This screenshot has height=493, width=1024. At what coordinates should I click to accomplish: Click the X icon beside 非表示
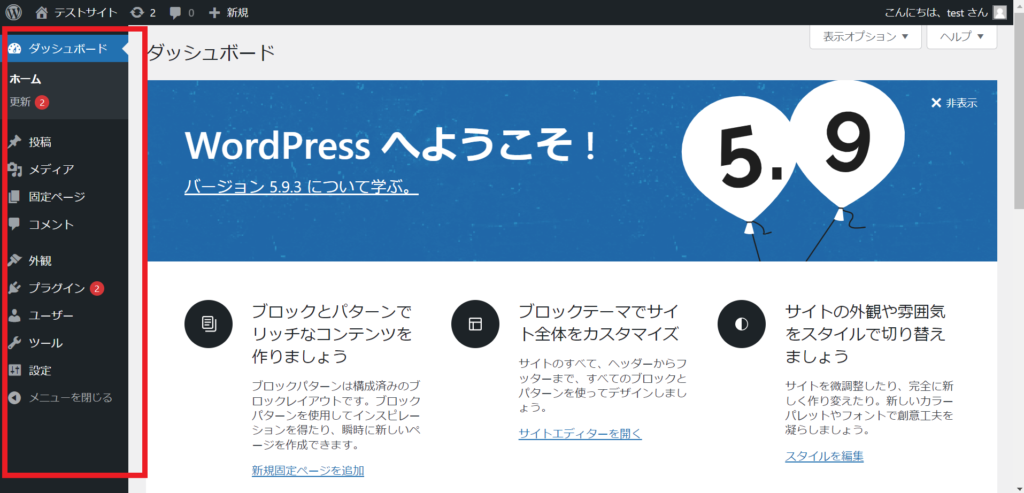coord(936,103)
